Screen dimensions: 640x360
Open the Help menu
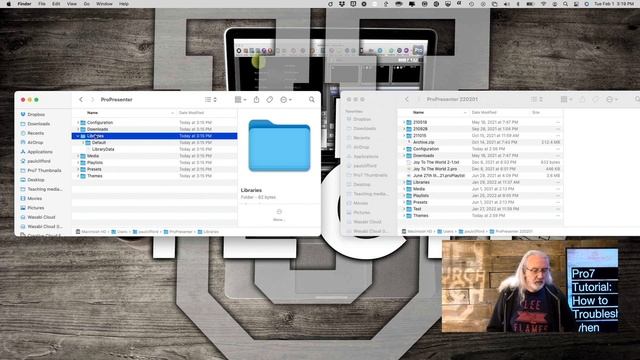(124, 4)
